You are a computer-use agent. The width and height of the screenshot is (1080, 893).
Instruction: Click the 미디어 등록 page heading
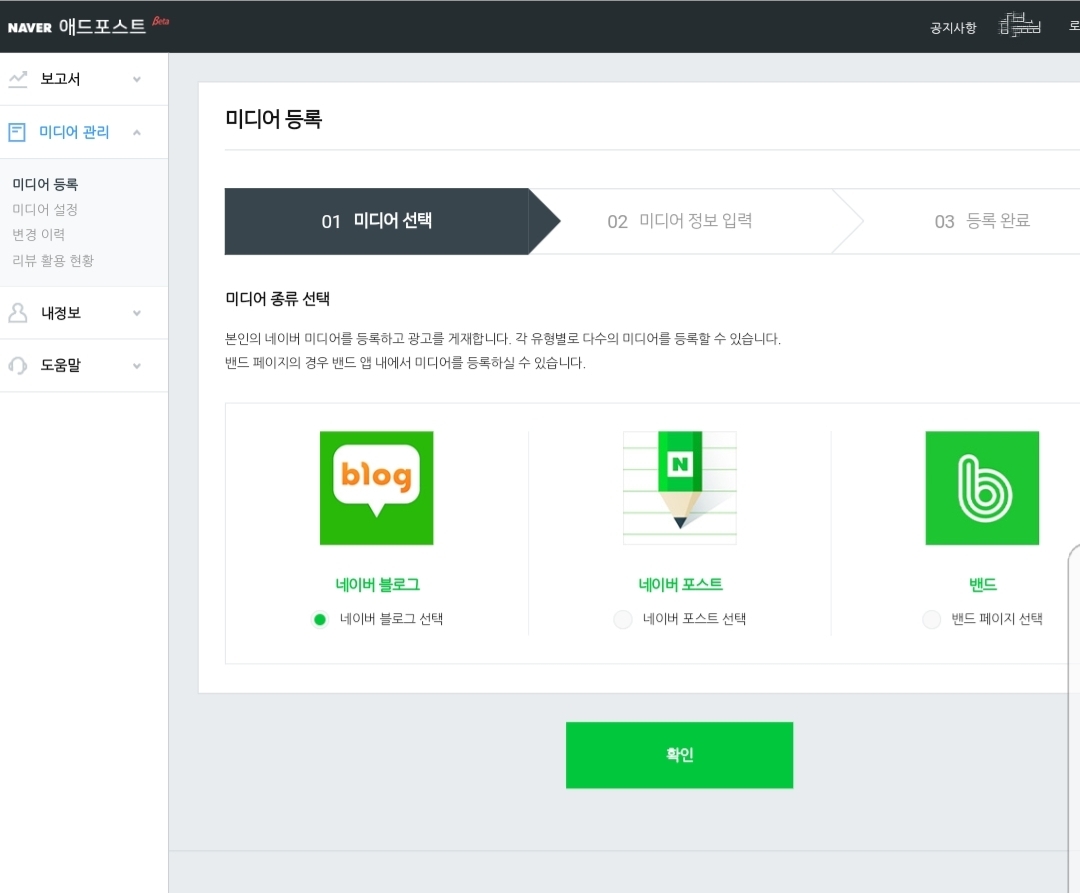(273, 119)
